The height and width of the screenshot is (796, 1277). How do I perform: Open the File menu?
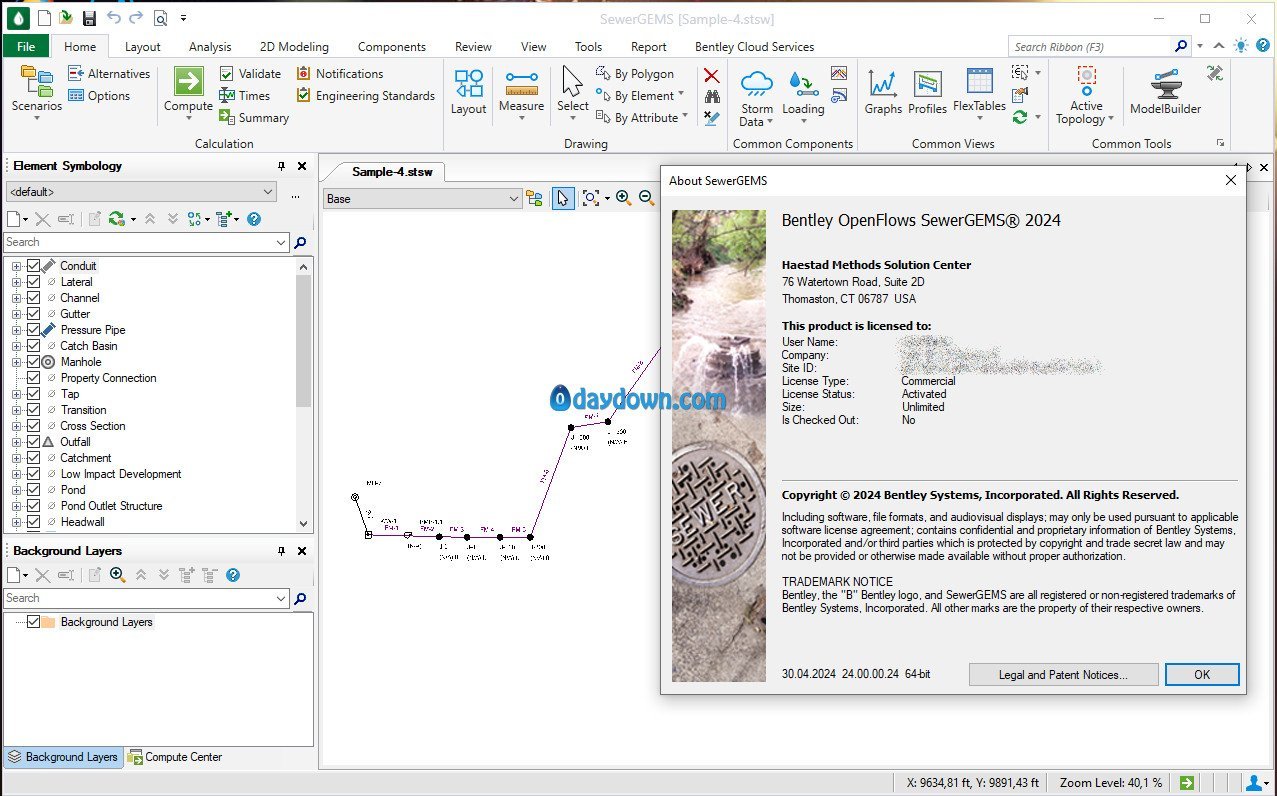(x=26, y=46)
